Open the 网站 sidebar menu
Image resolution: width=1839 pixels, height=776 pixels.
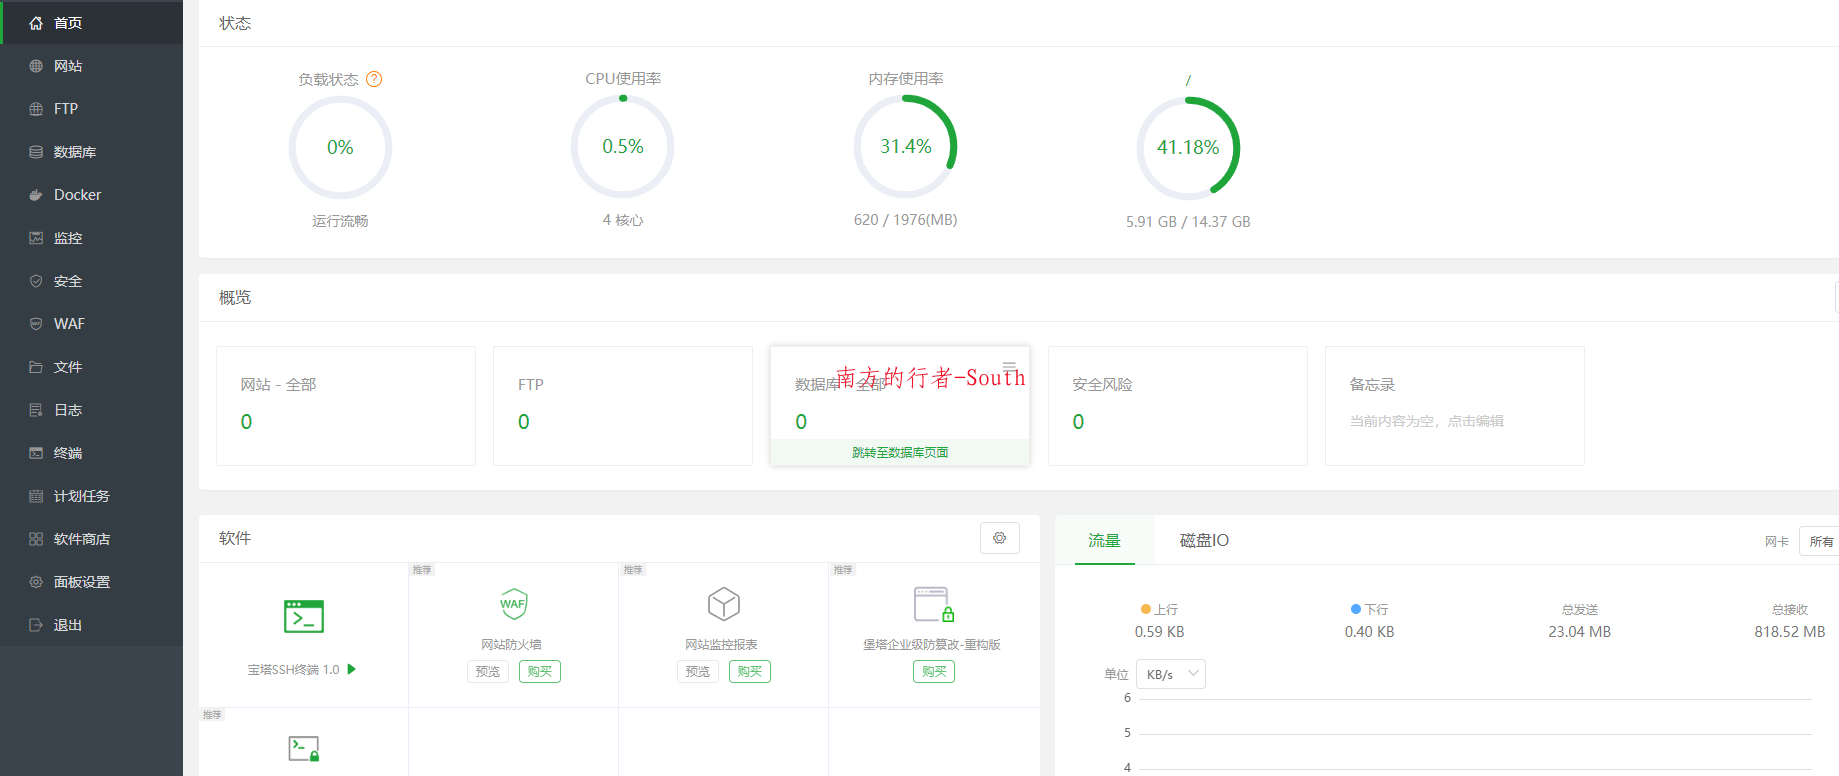(x=91, y=66)
